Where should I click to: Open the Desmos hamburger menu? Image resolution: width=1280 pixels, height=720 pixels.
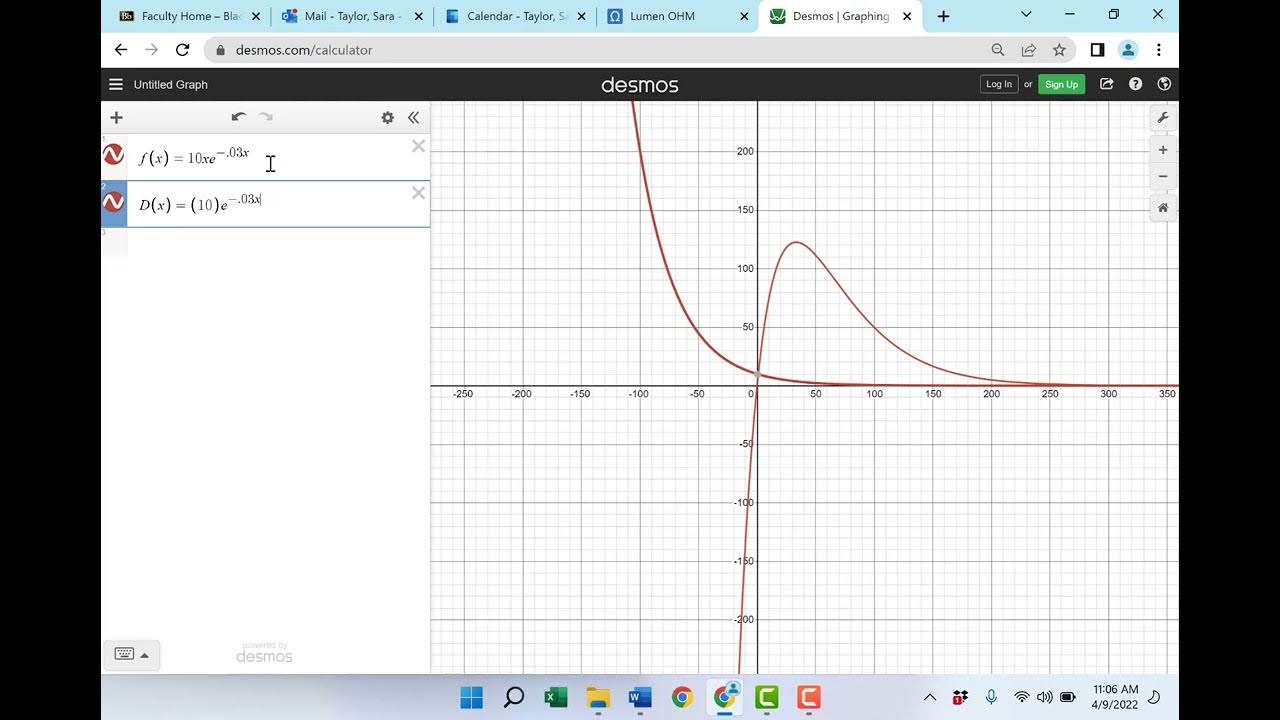click(x=116, y=85)
